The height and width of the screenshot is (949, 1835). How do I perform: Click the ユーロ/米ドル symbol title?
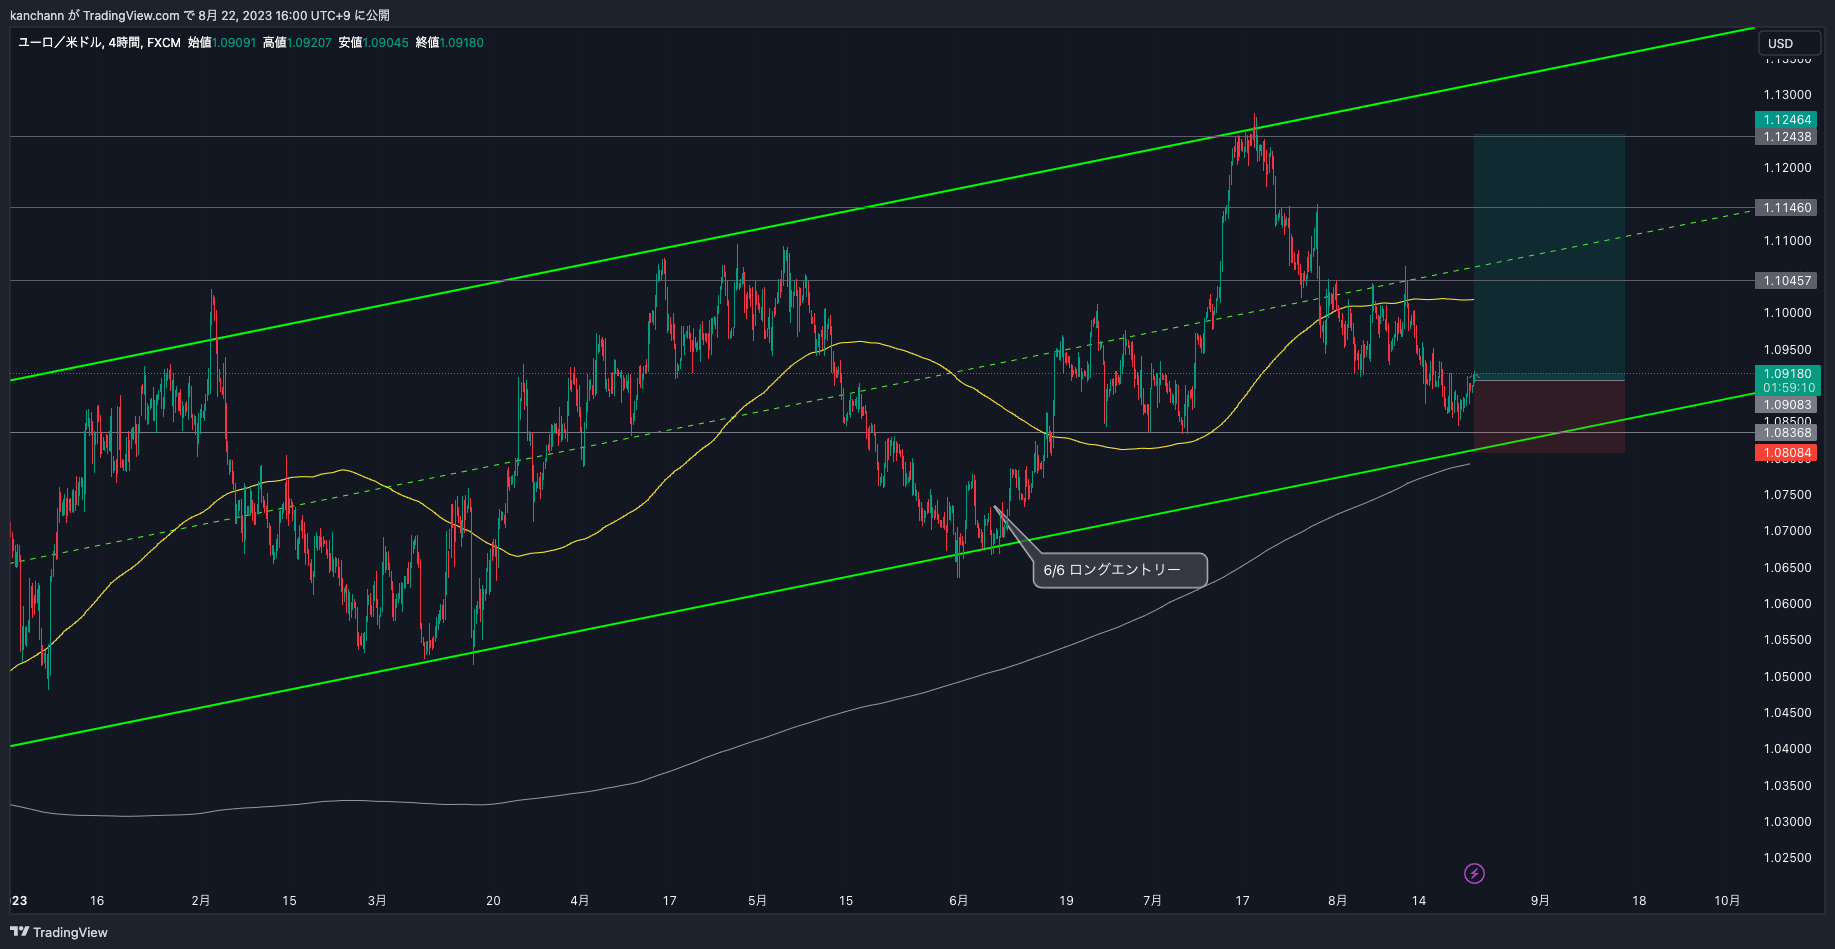60,42
